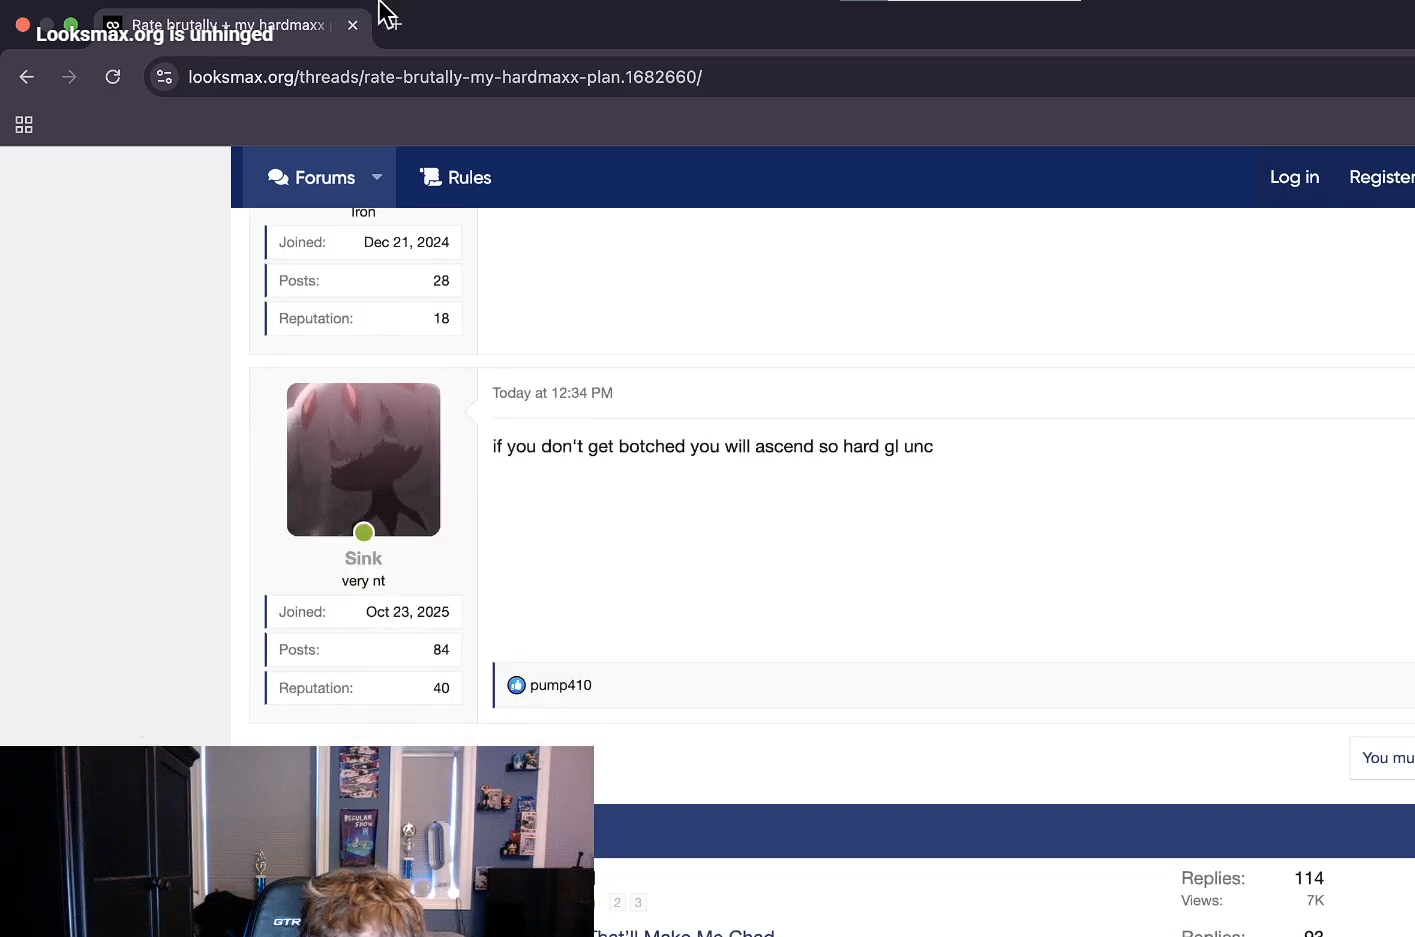The image size is (1415, 937).
Task: Click the pump410 reaction username
Action: point(561,685)
